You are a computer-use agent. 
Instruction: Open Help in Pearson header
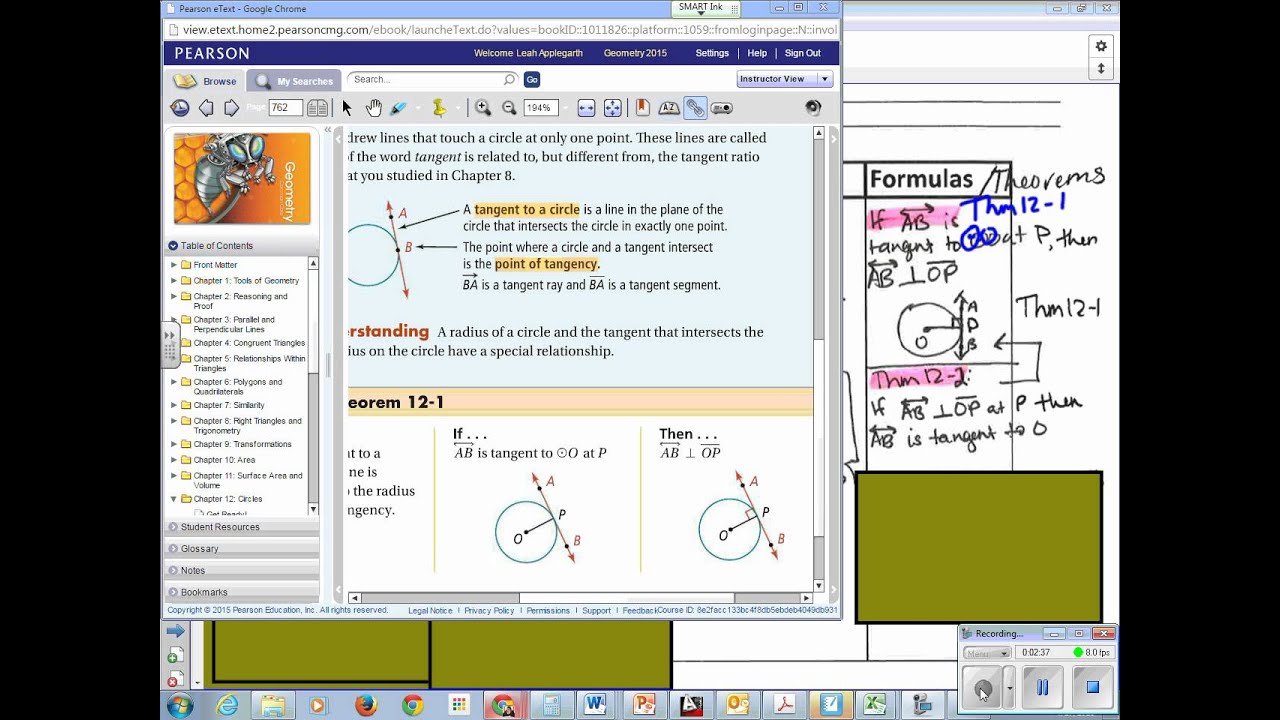757,53
